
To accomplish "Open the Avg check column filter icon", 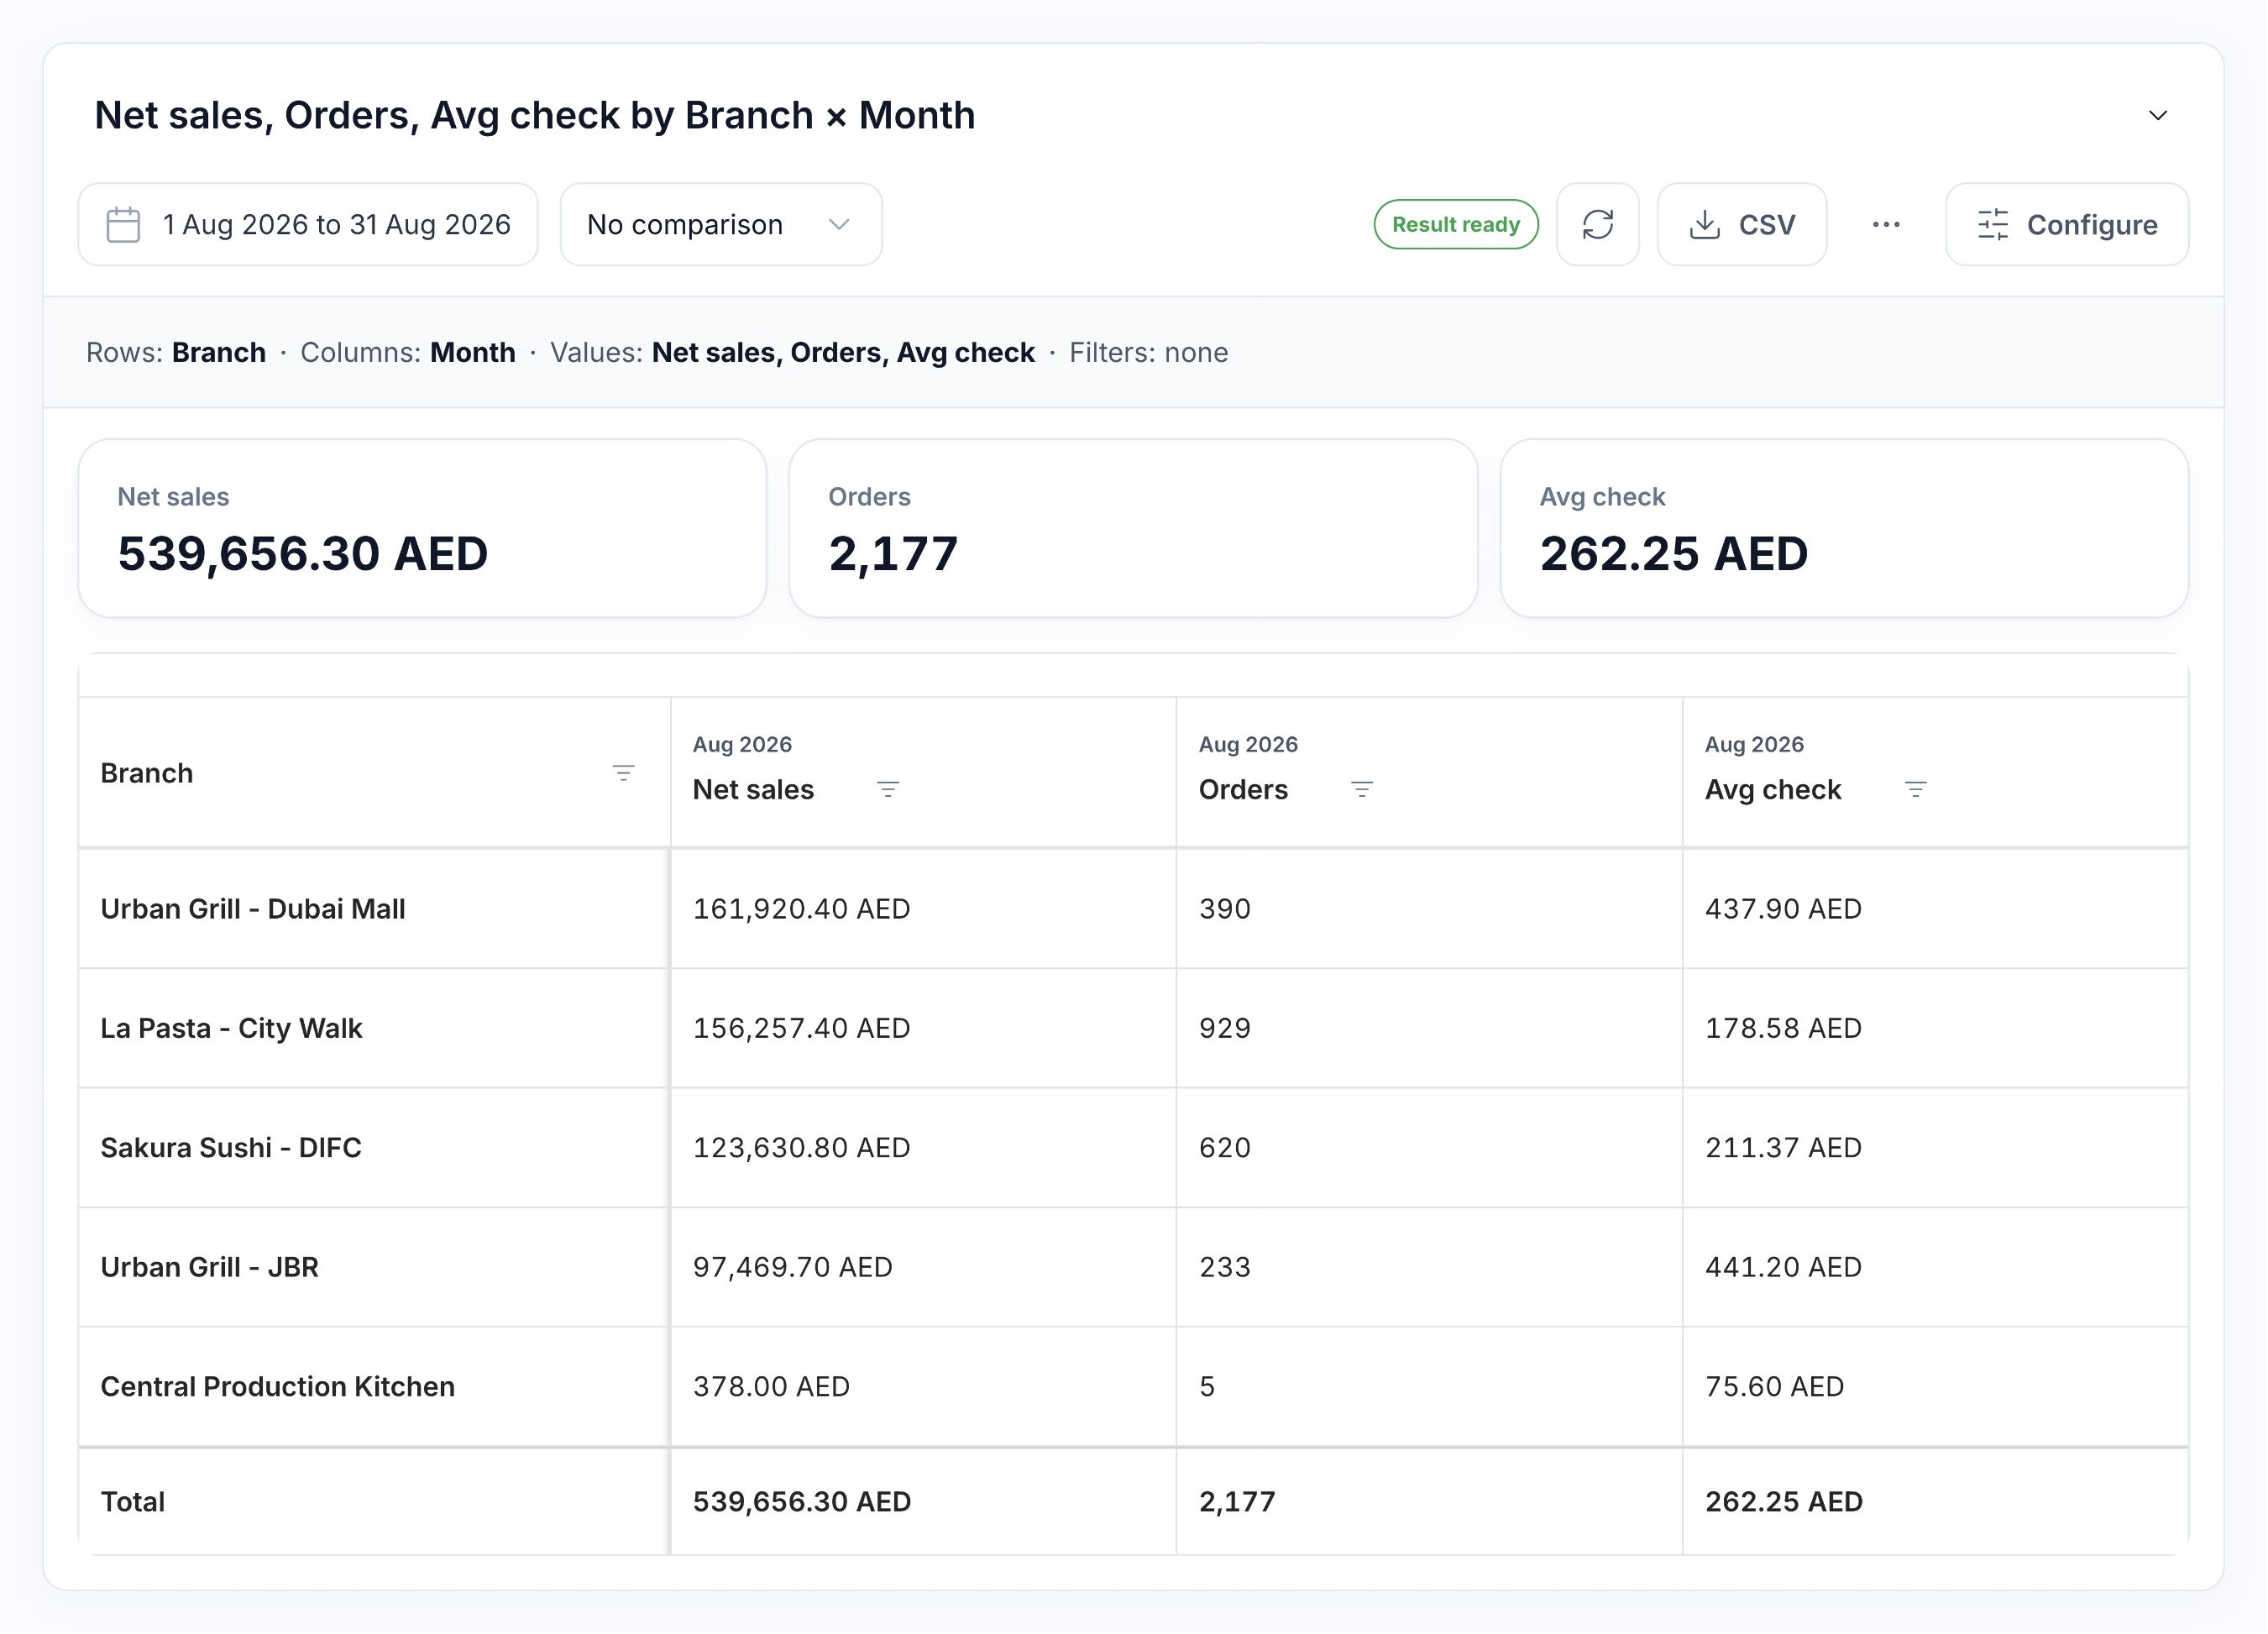I will click(x=1915, y=789).
